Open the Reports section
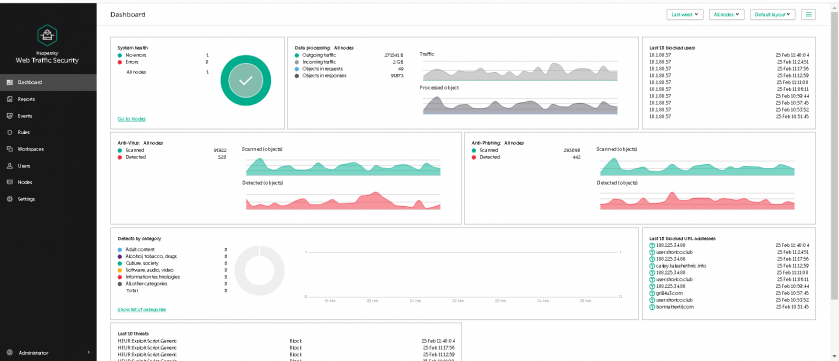This screenshot has height=361, width=839. point(48,99)
